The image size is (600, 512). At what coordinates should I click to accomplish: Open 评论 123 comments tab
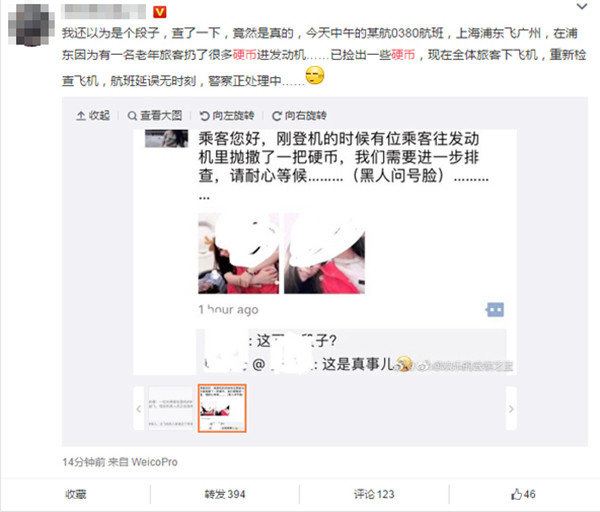(374, 494)
